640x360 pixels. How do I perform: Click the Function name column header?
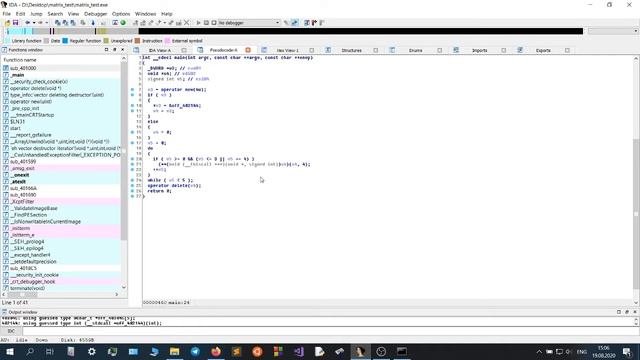61,60
